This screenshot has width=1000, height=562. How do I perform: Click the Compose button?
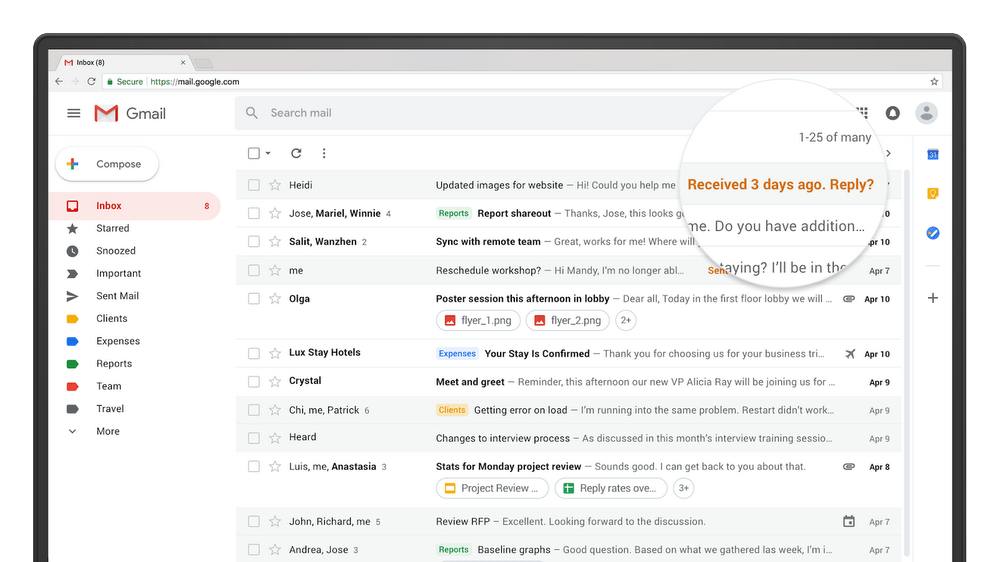click(107, 164)
